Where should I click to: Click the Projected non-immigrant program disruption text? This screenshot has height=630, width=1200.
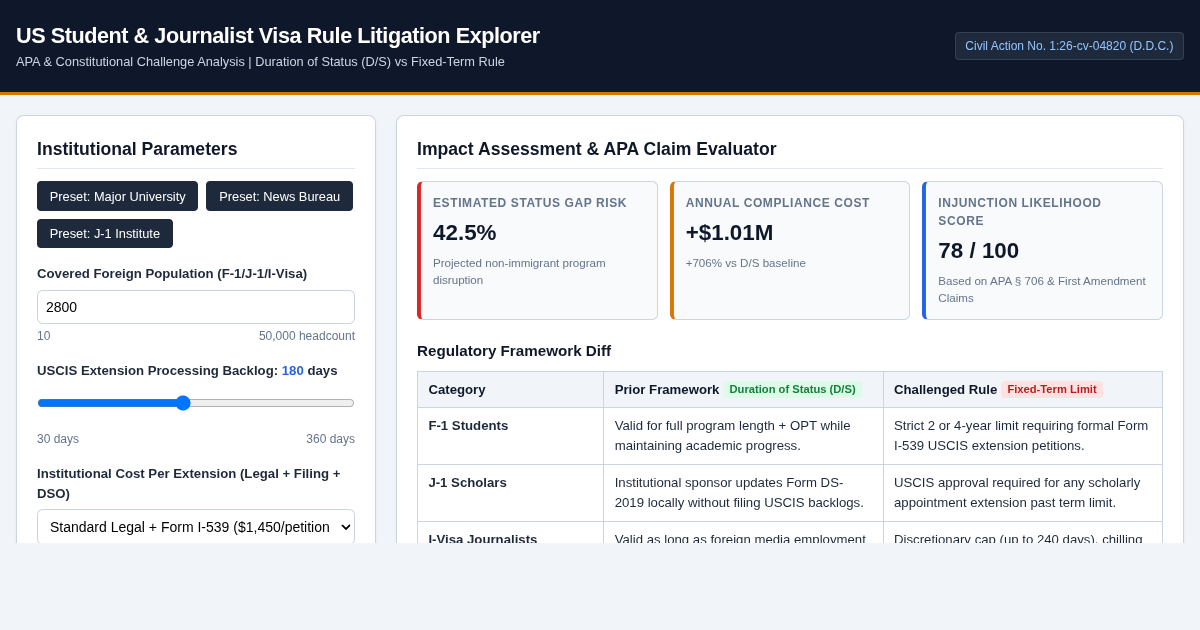click(x=519, y=271)
